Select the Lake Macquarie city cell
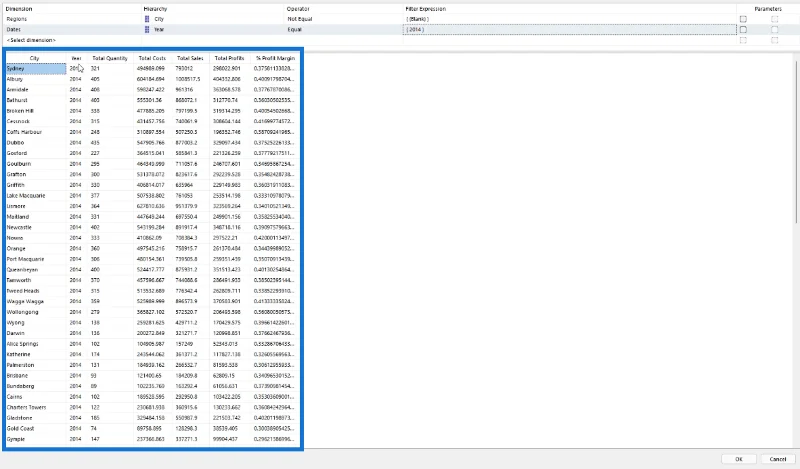Viewport: 800px width, 469px height. (x=36, y=195)
